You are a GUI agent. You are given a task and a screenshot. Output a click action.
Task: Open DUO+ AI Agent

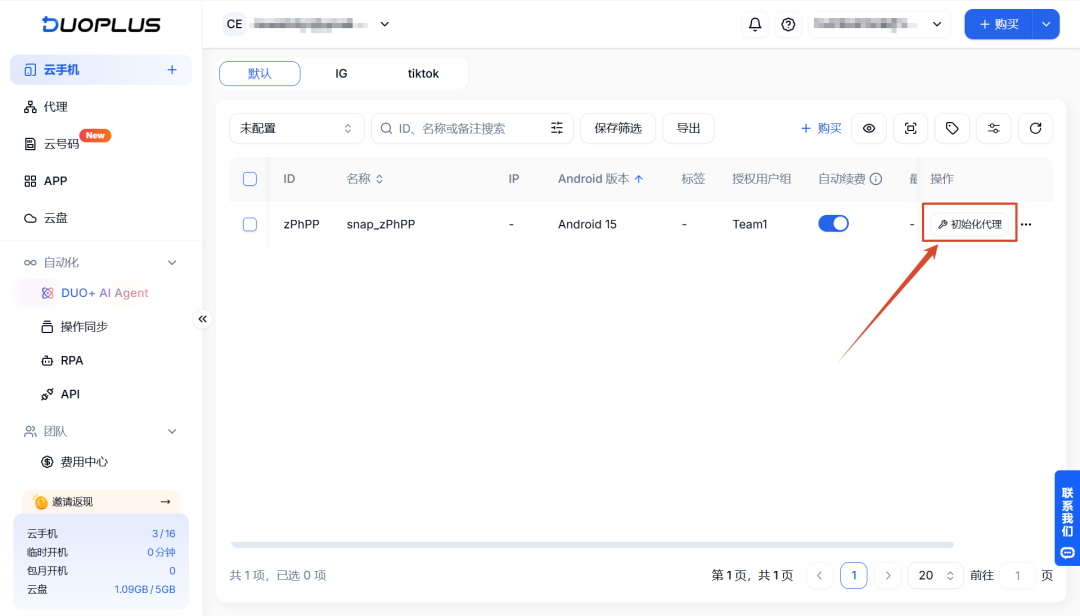coord(103,293)
